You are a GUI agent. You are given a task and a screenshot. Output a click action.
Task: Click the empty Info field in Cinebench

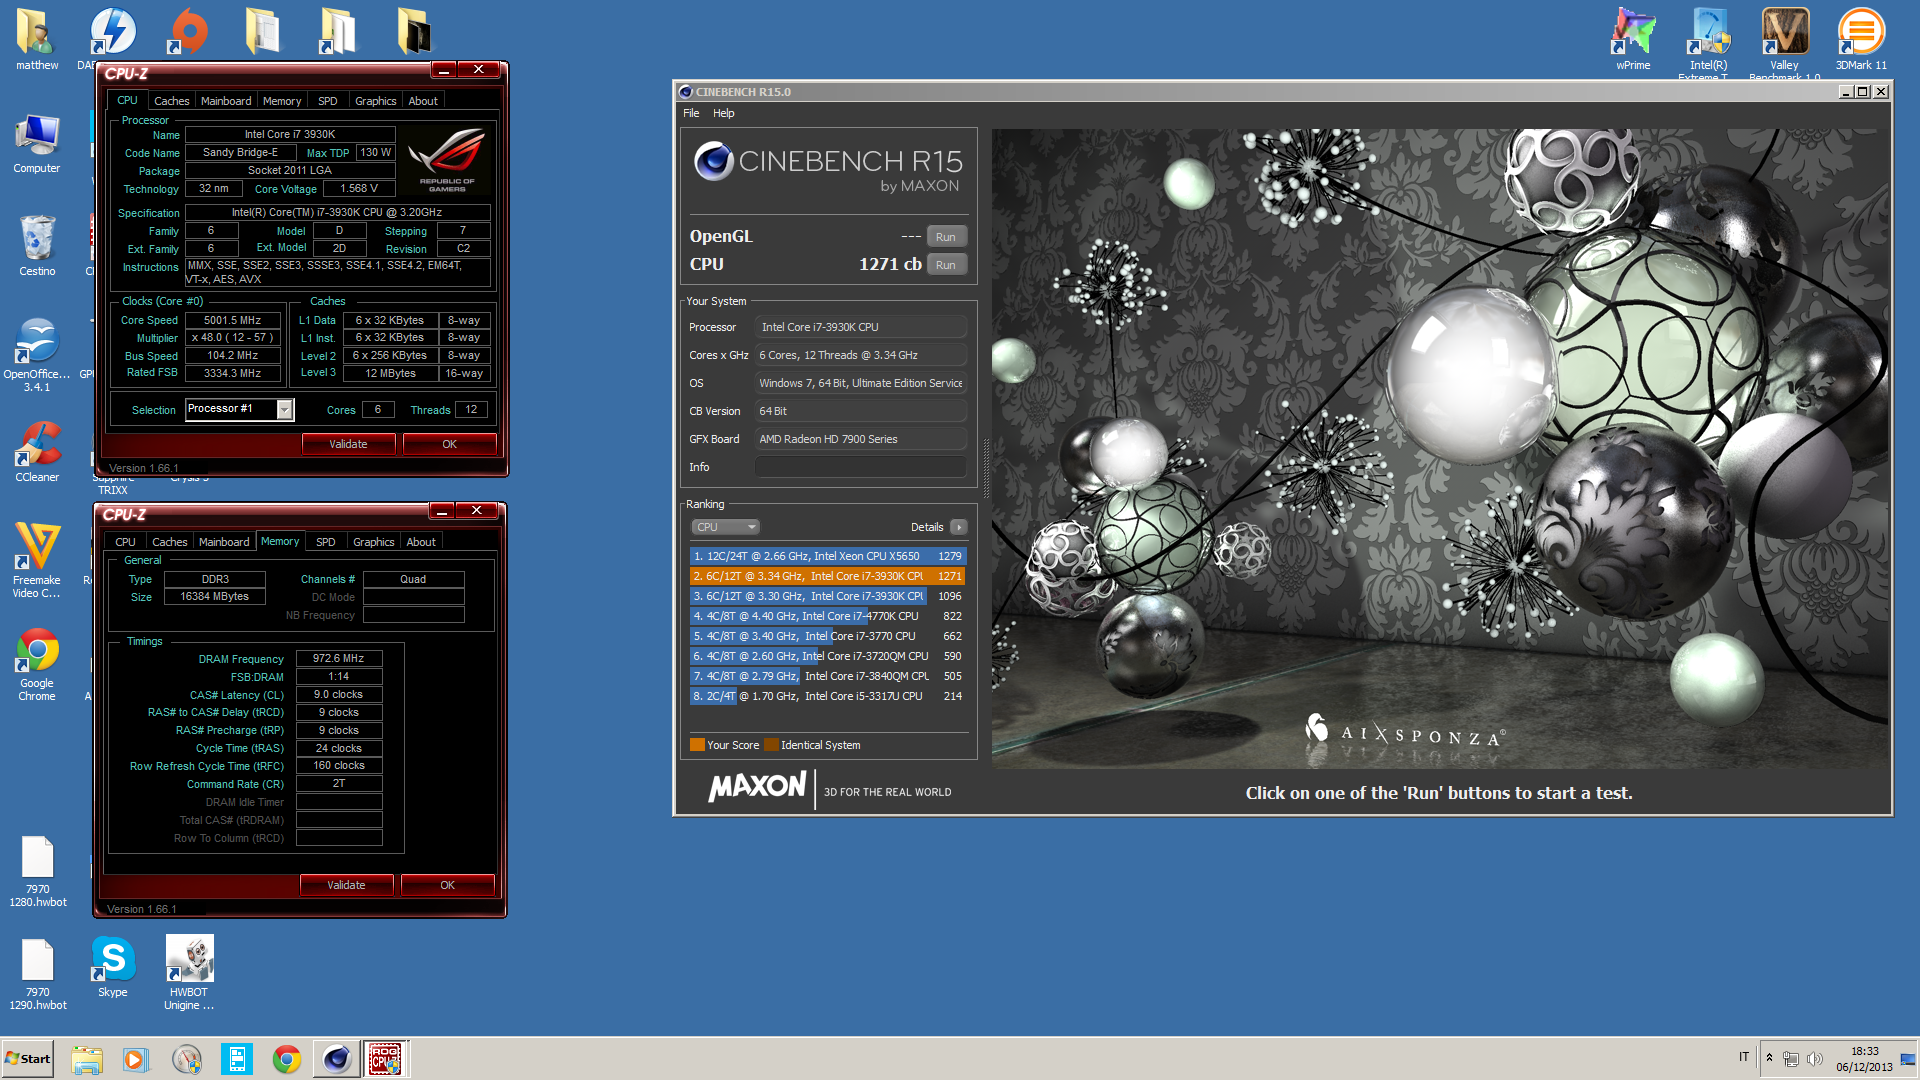pos(860,467)
